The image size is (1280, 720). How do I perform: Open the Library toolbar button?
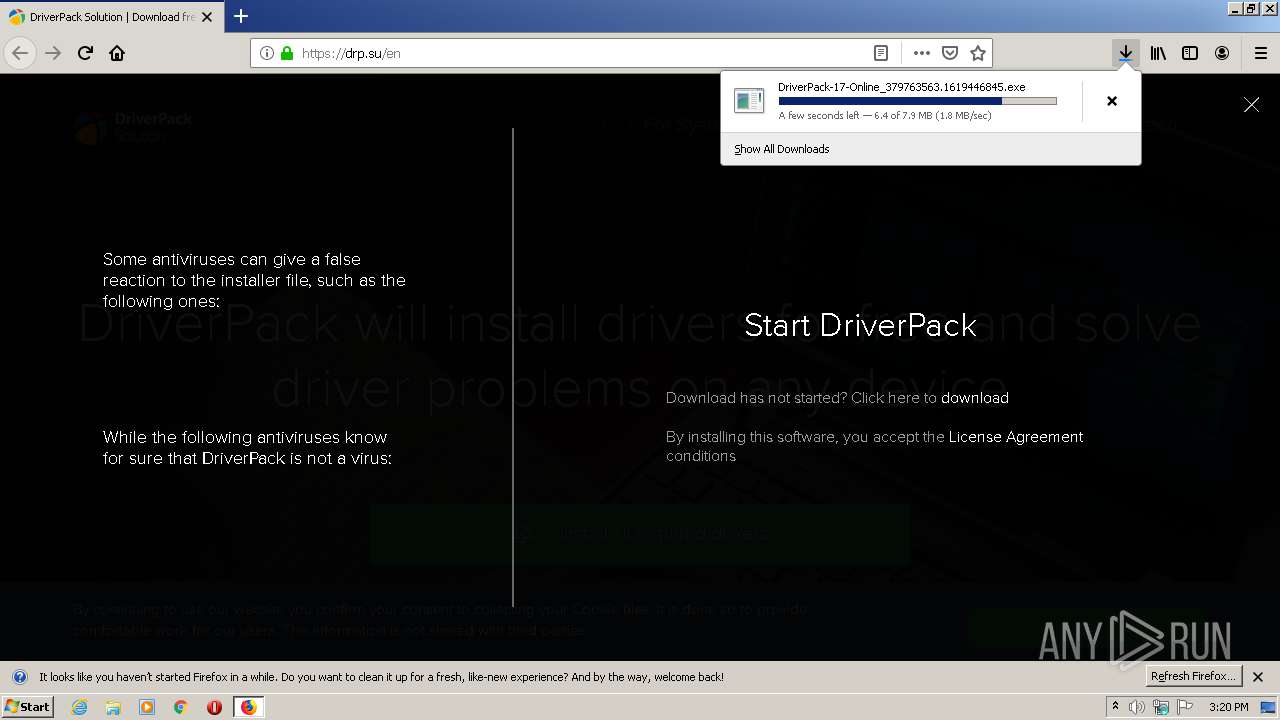(x=1158, y=53)
